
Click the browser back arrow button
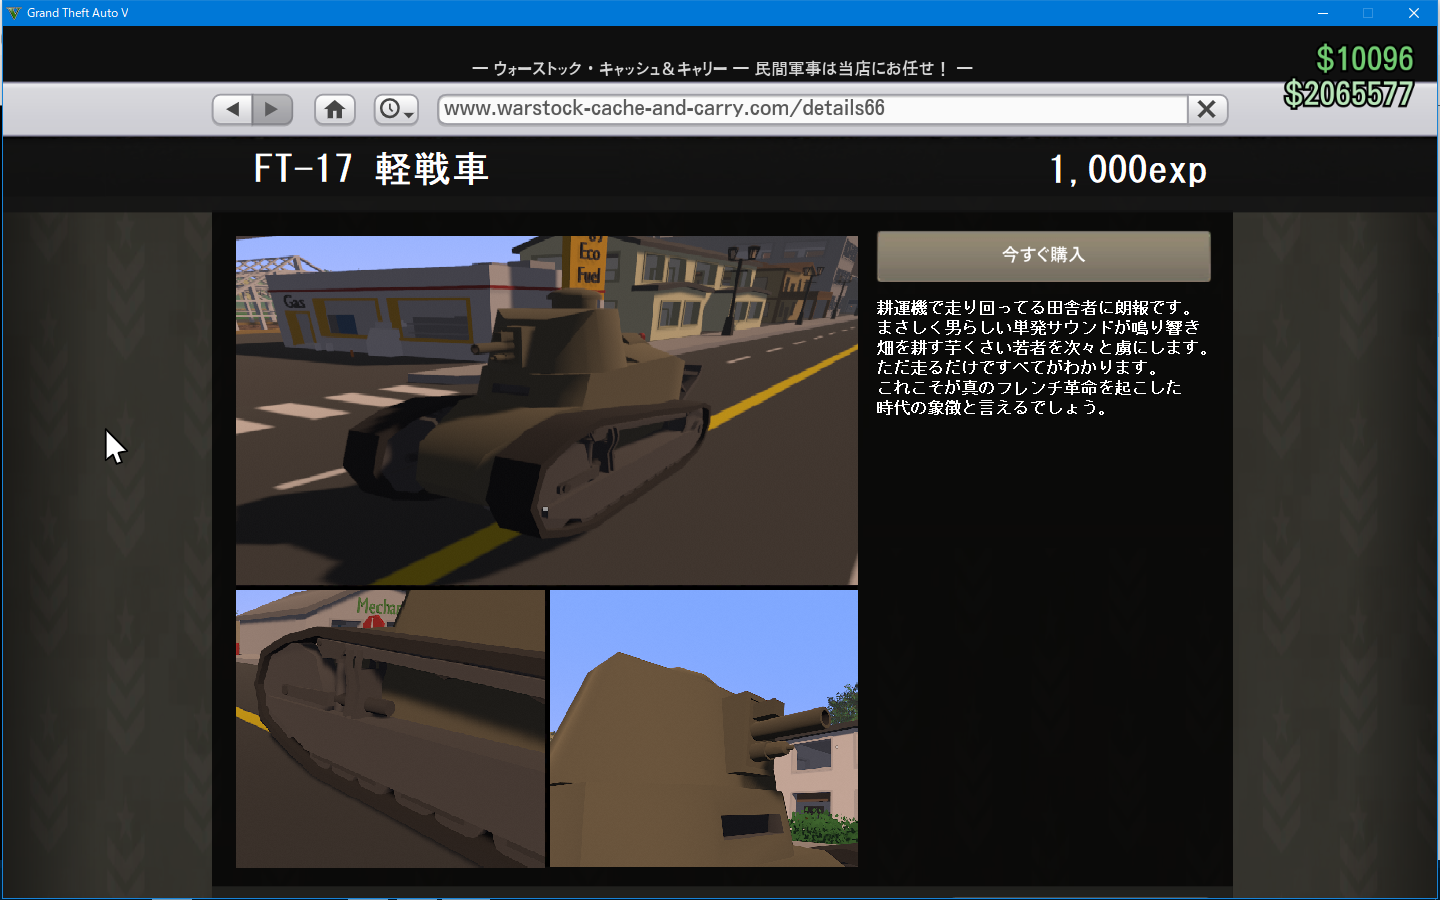(x=233, y=109)
